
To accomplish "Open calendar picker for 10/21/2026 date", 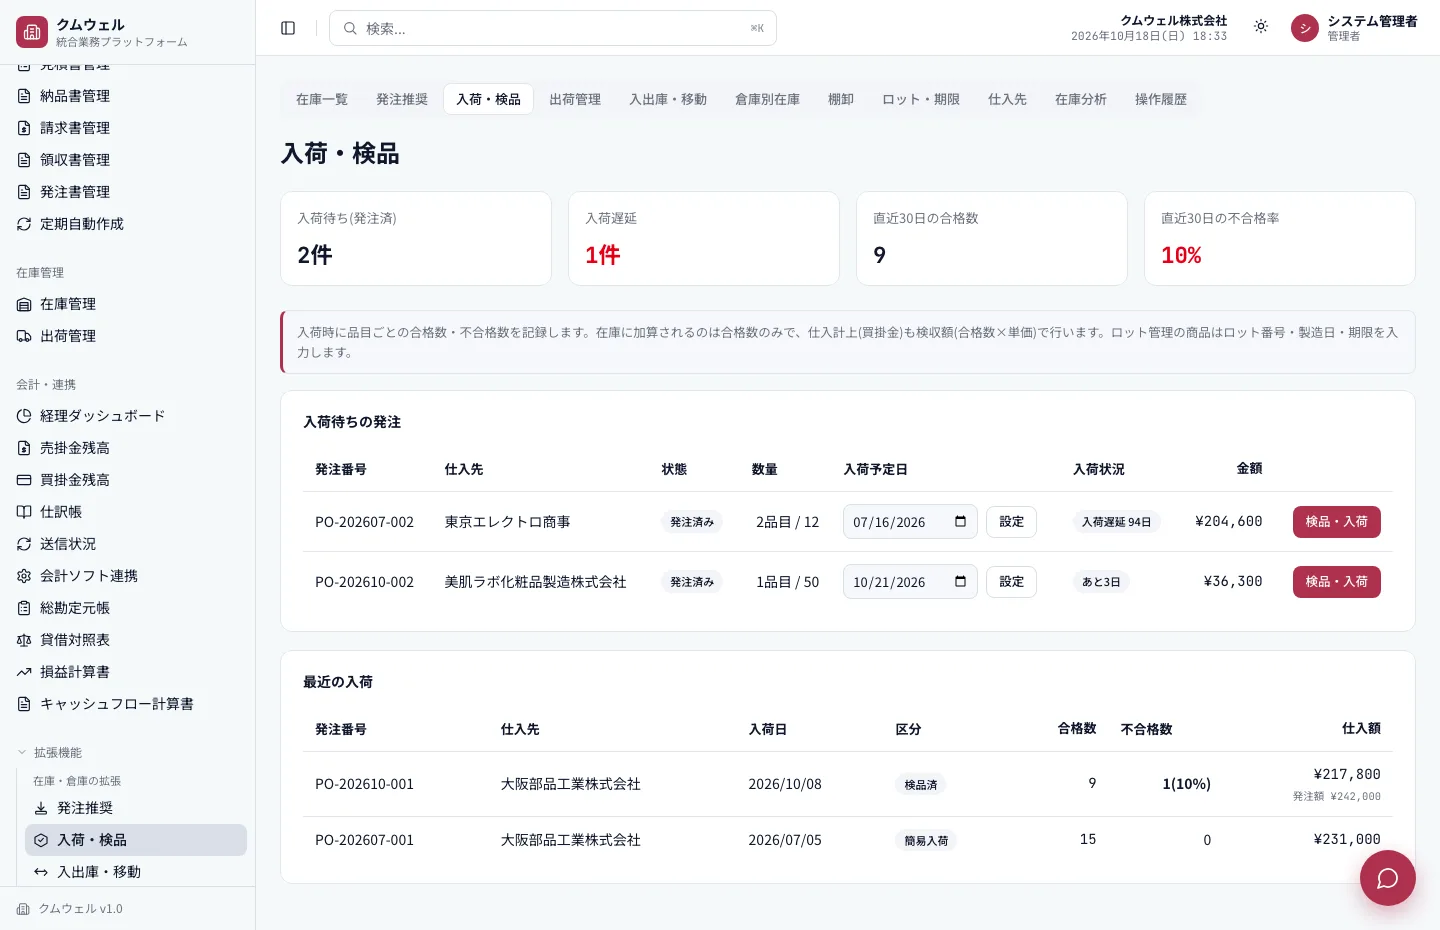I will pyautogui.click(x=960, y=582).
